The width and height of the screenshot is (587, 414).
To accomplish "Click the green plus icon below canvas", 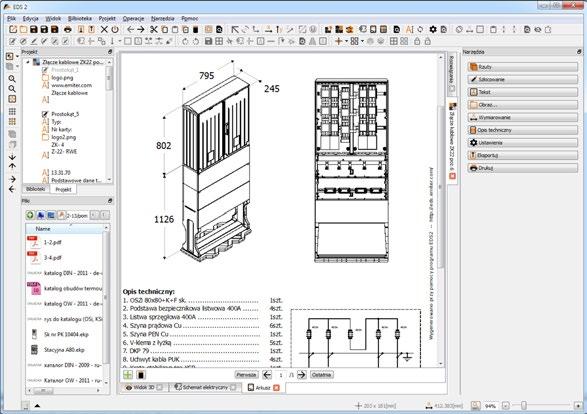I will (128, 375).
